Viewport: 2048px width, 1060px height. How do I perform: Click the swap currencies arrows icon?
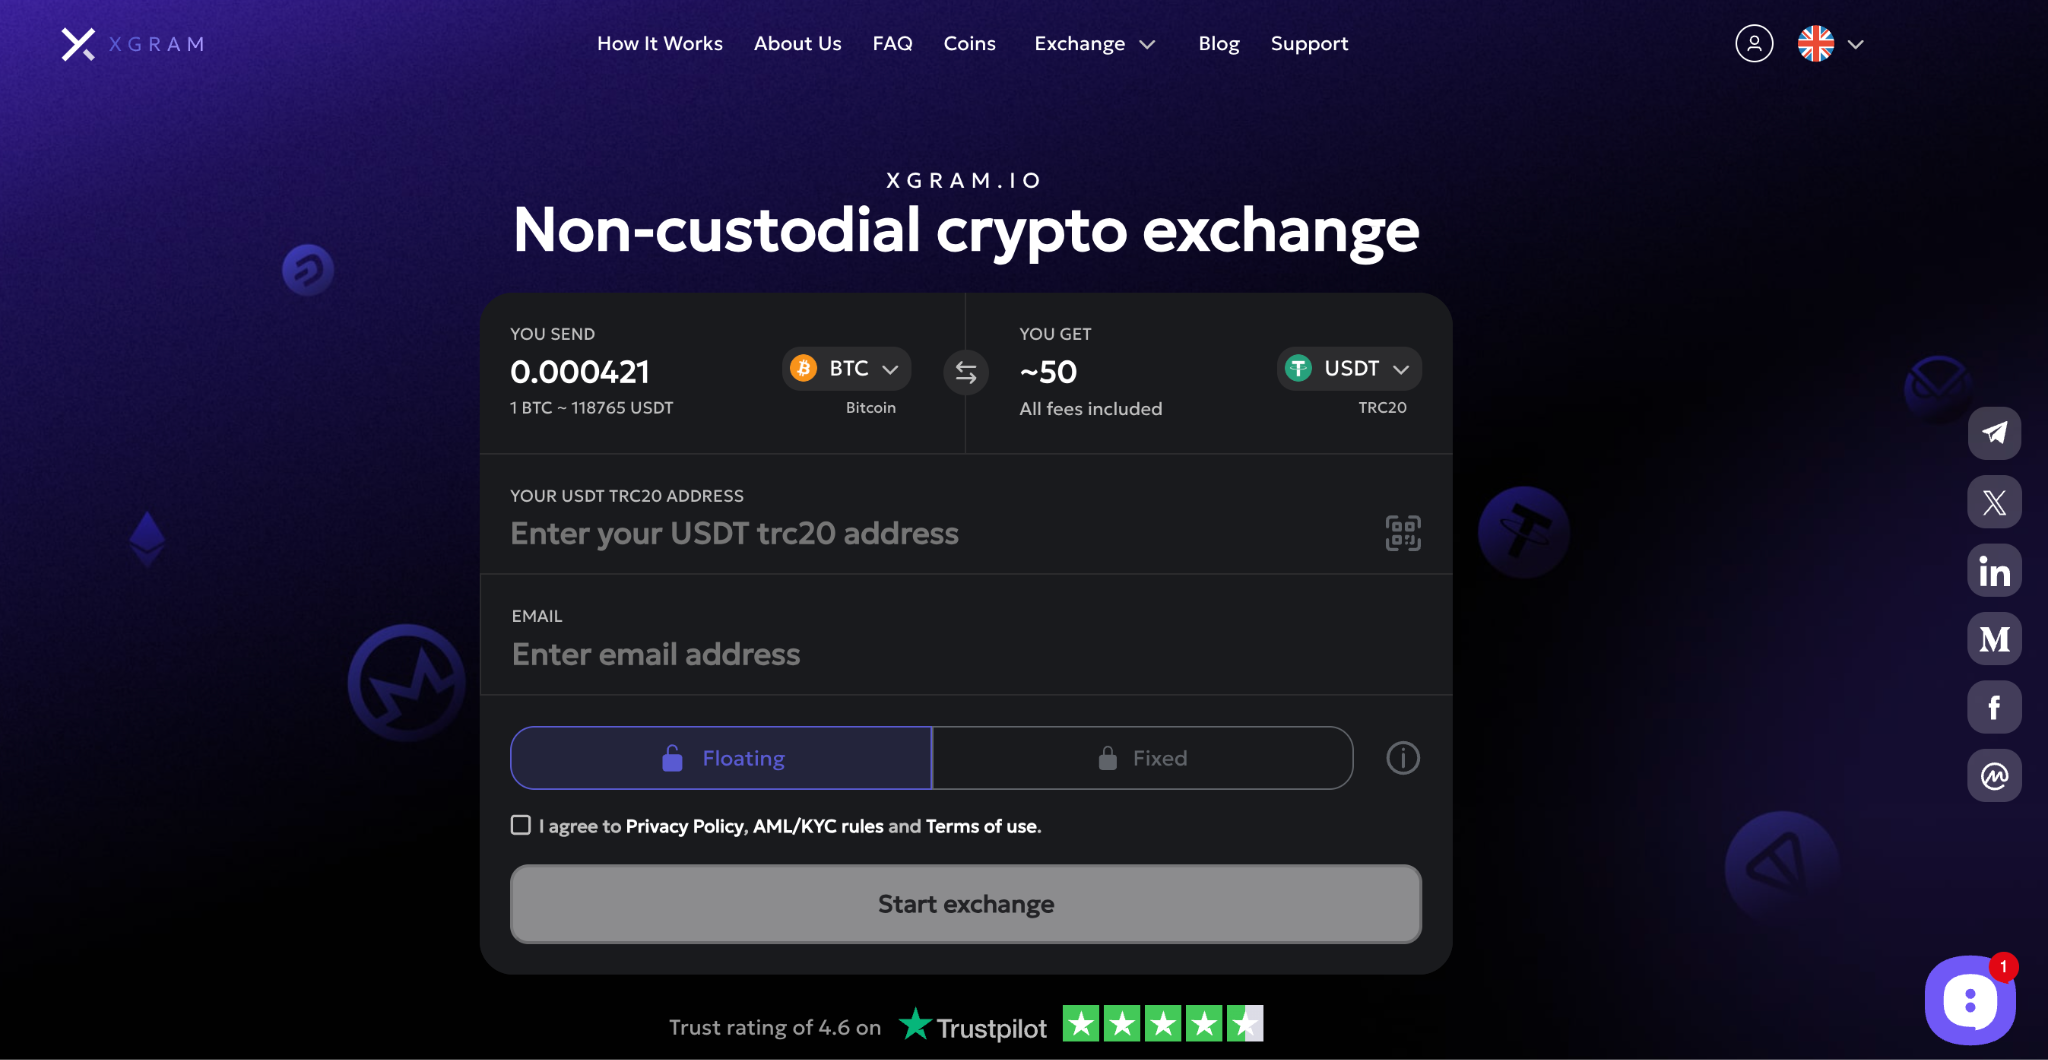point(966,372)
